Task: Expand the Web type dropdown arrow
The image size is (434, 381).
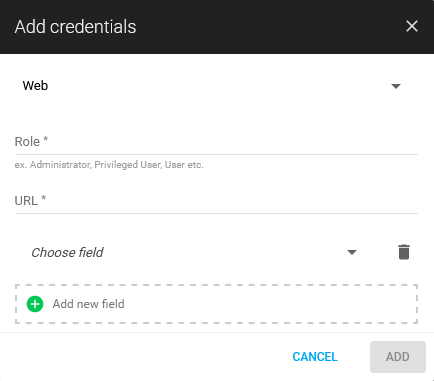Action: tap(396, 86)
